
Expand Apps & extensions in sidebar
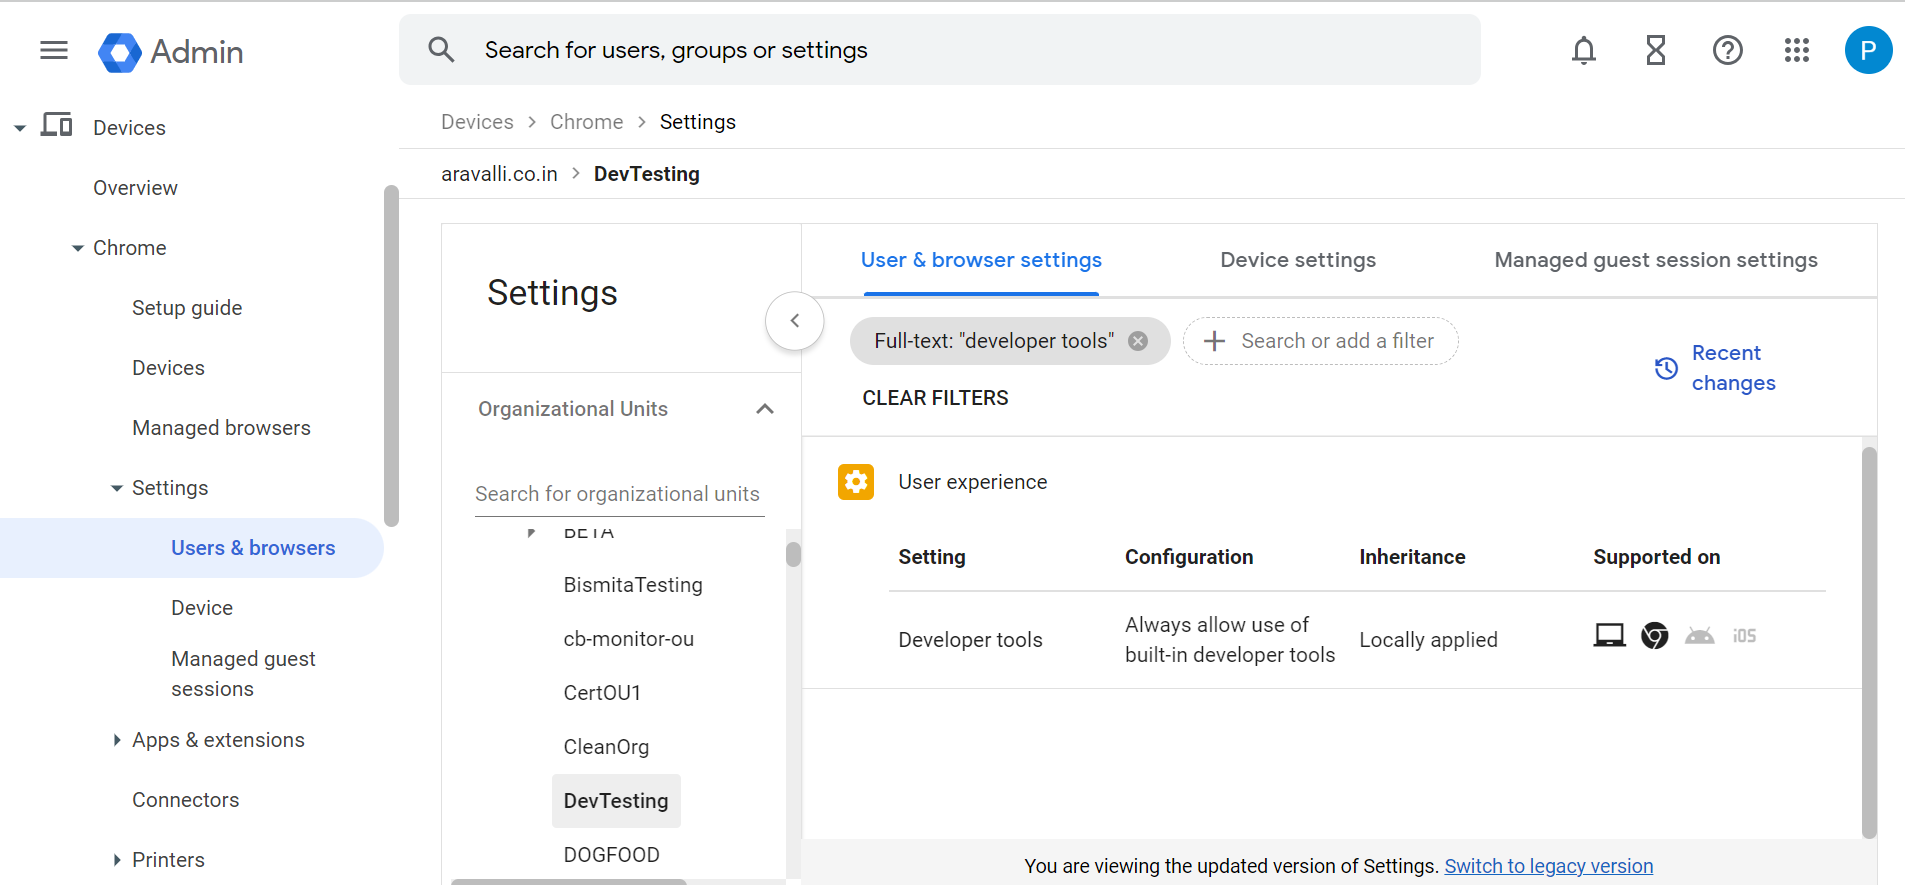click(x=117, y=740)
